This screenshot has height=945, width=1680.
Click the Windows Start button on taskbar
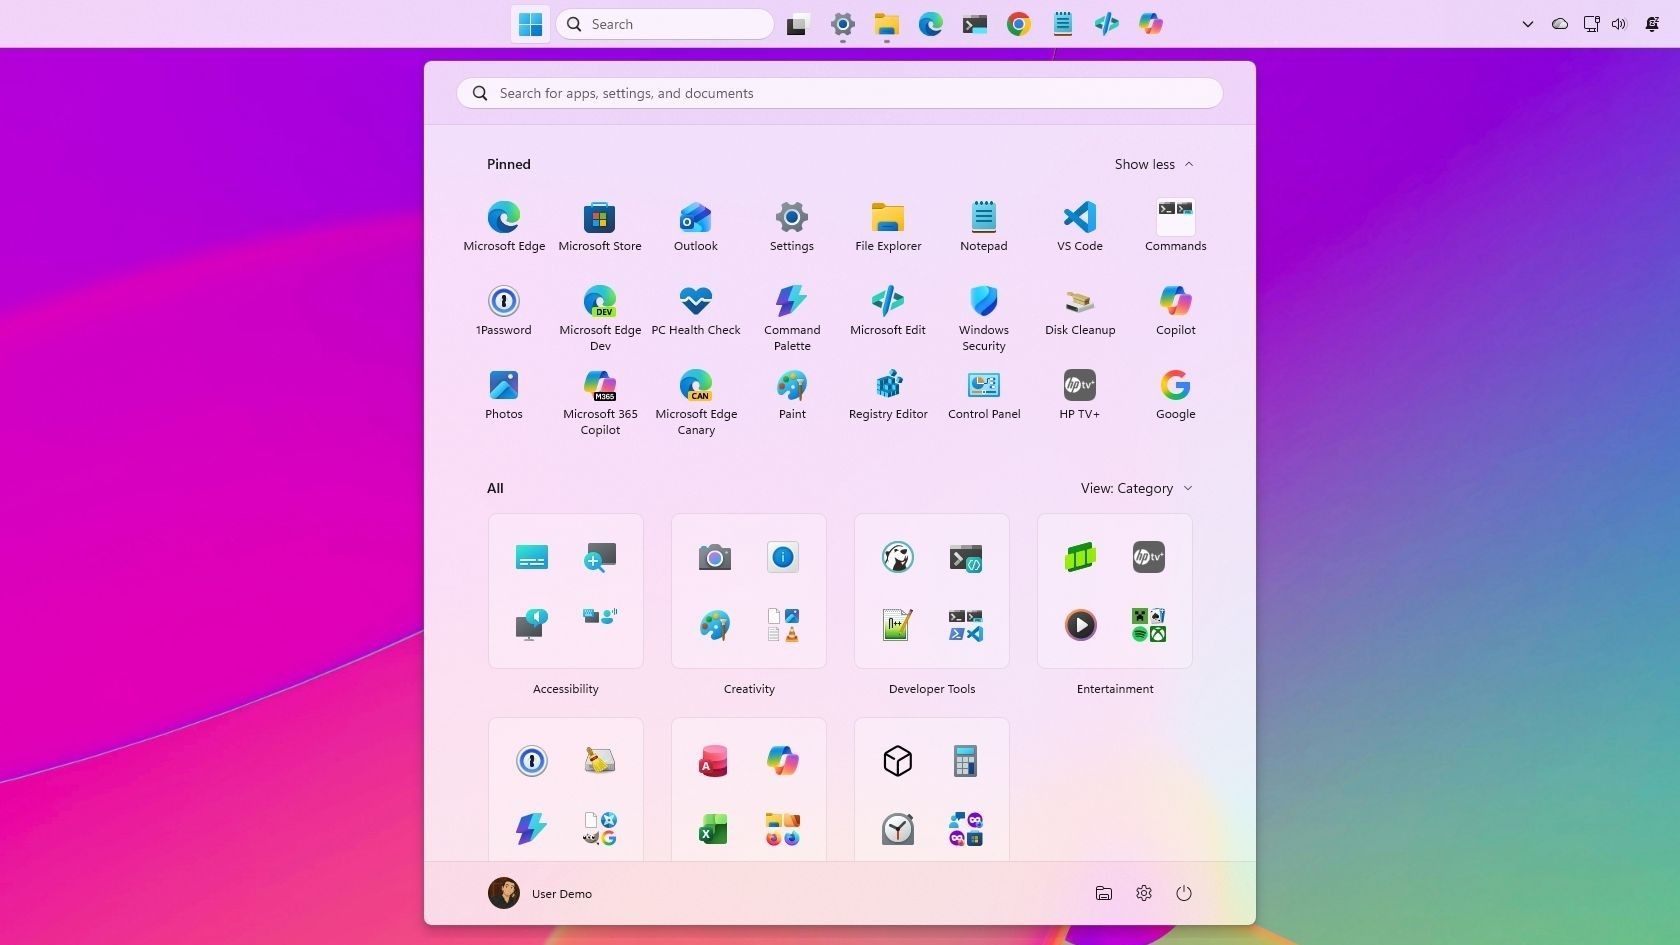pos(531,24)
